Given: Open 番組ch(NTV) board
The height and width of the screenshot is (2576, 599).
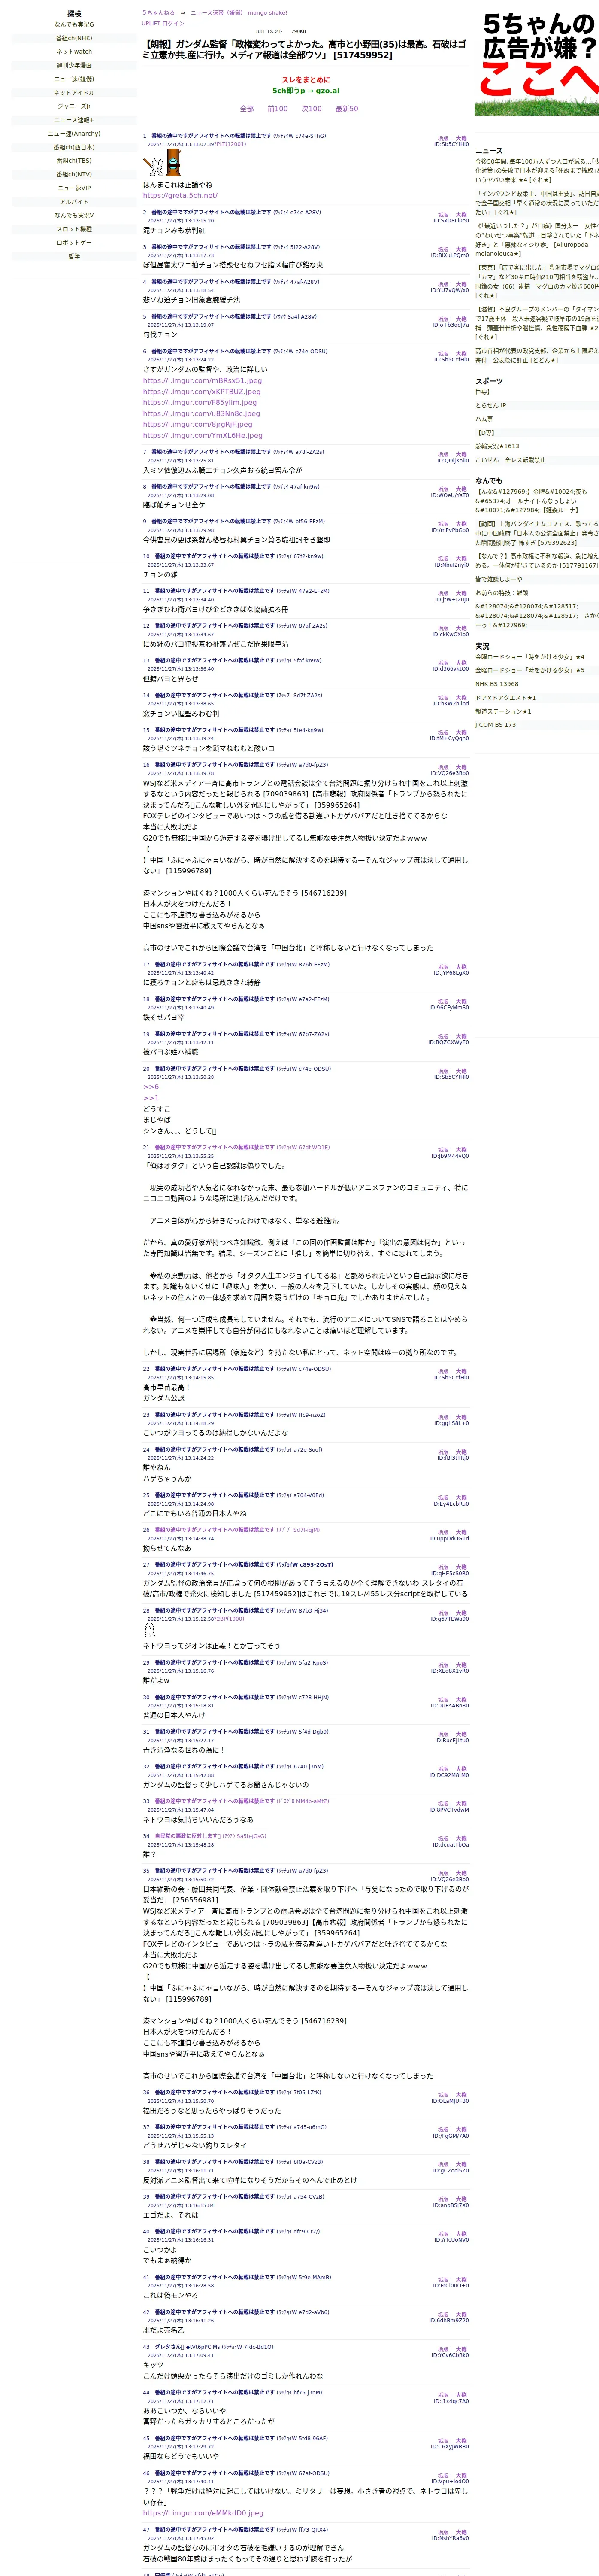Looking at the screenshot, I should click(74, 174).
